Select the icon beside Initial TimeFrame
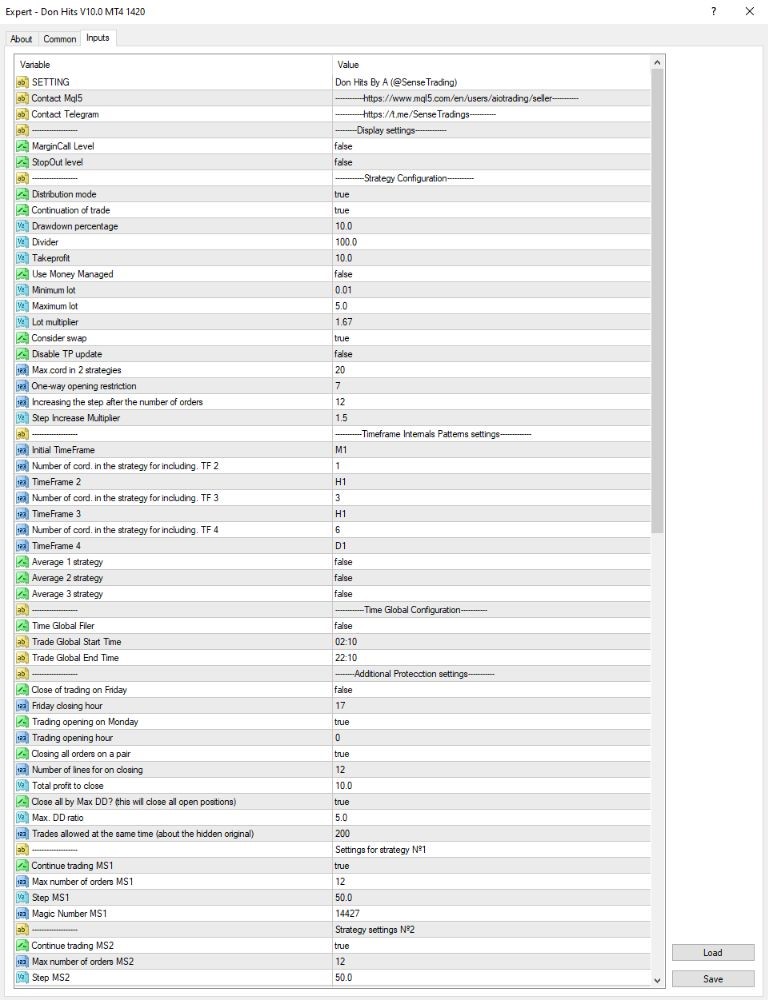 (22, 450)
